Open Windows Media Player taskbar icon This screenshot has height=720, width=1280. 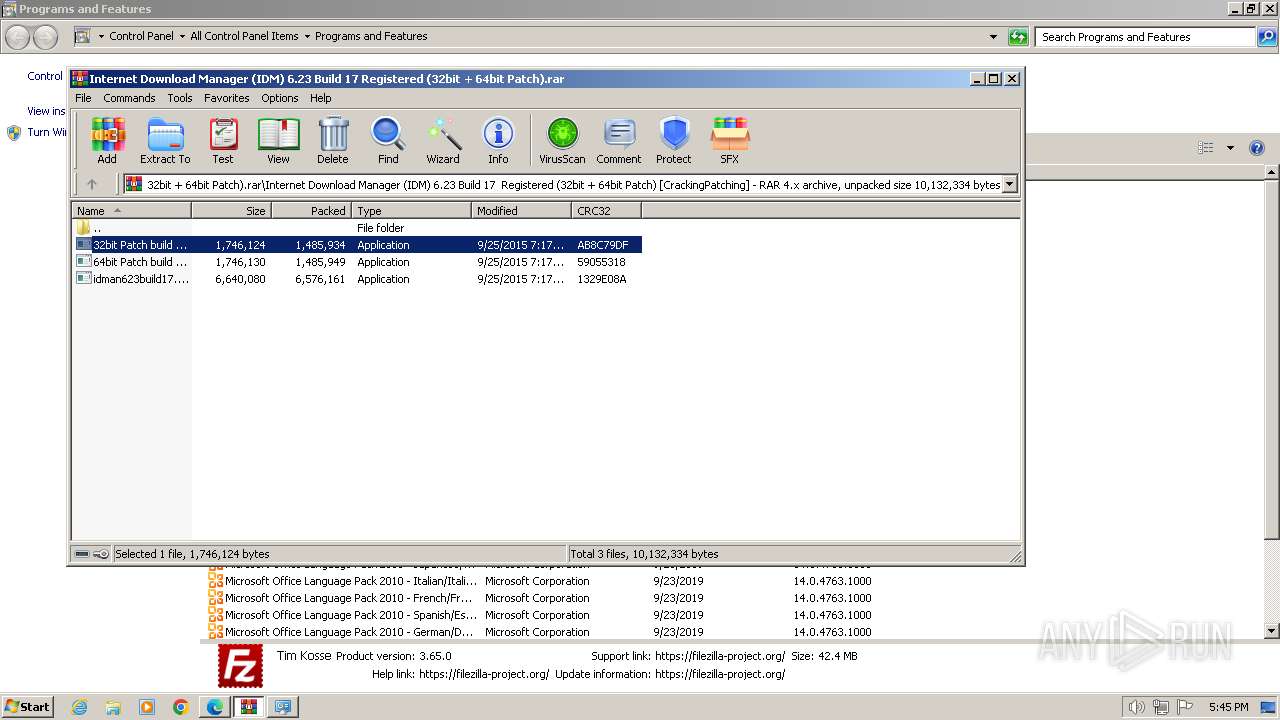click(x=147, y=707)
